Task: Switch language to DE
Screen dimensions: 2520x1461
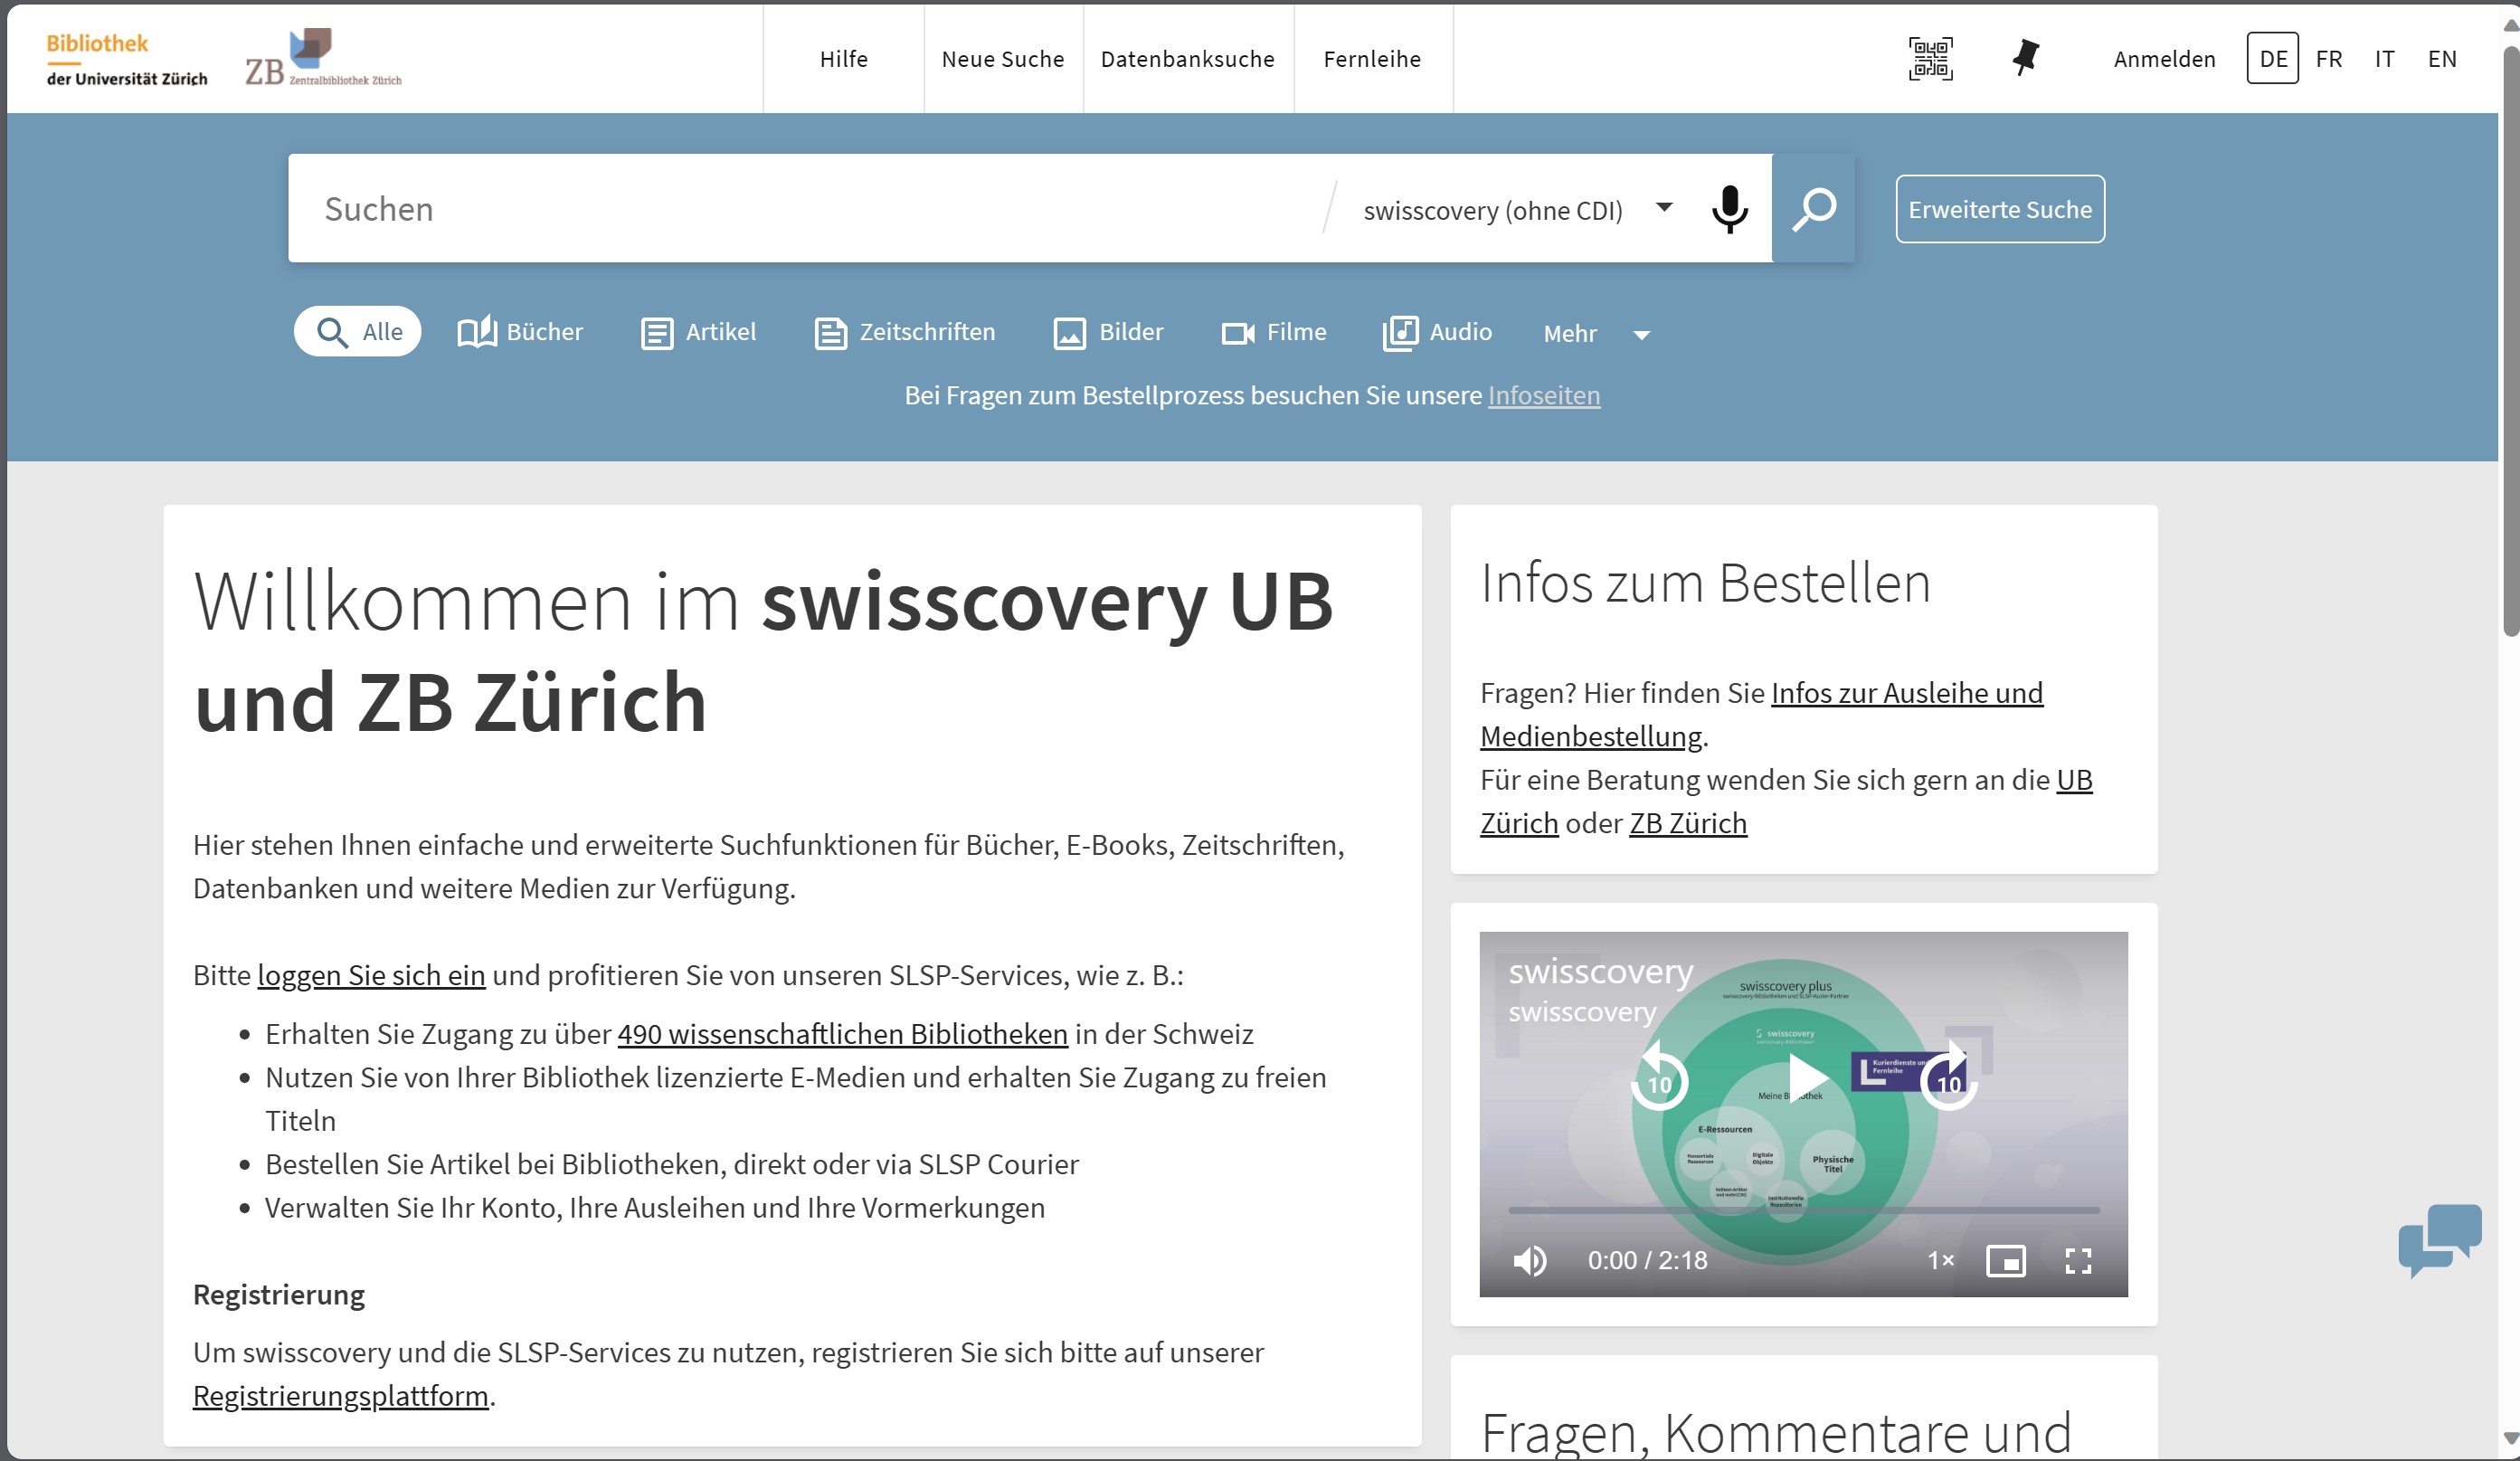Action: tap(2272, 59)
